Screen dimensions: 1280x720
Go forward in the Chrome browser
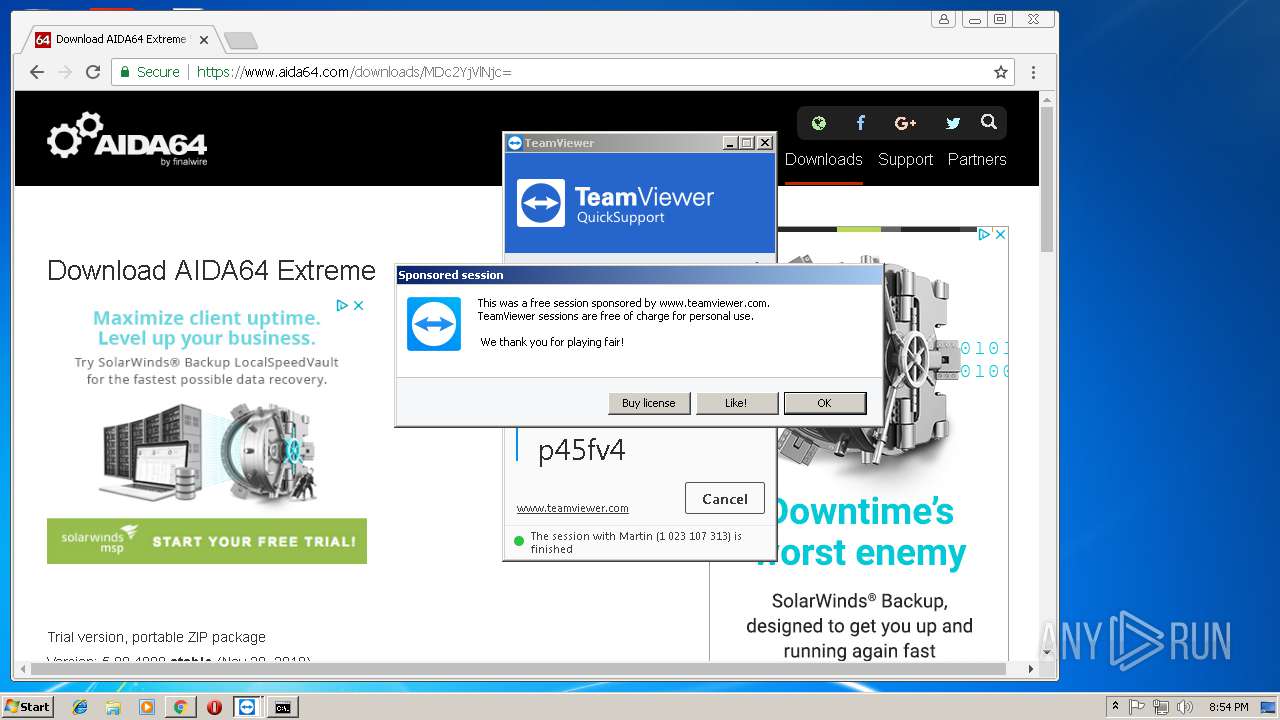65,72
